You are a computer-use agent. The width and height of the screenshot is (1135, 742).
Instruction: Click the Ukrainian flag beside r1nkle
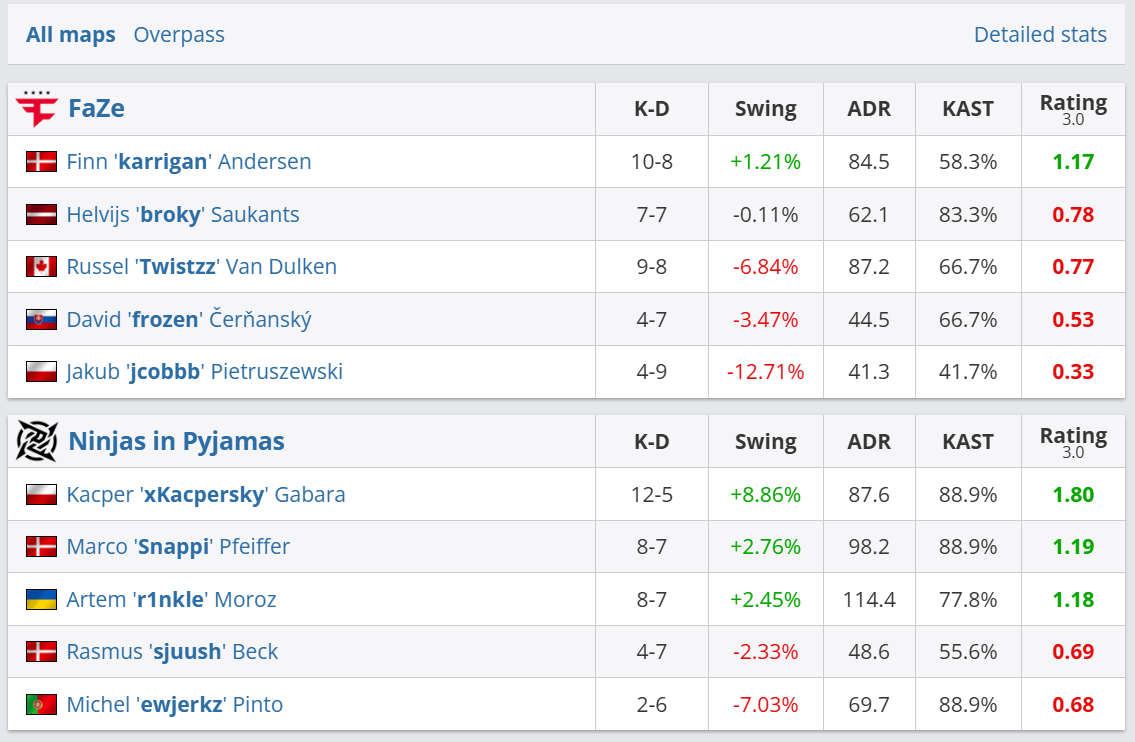(x=41, y=600)
